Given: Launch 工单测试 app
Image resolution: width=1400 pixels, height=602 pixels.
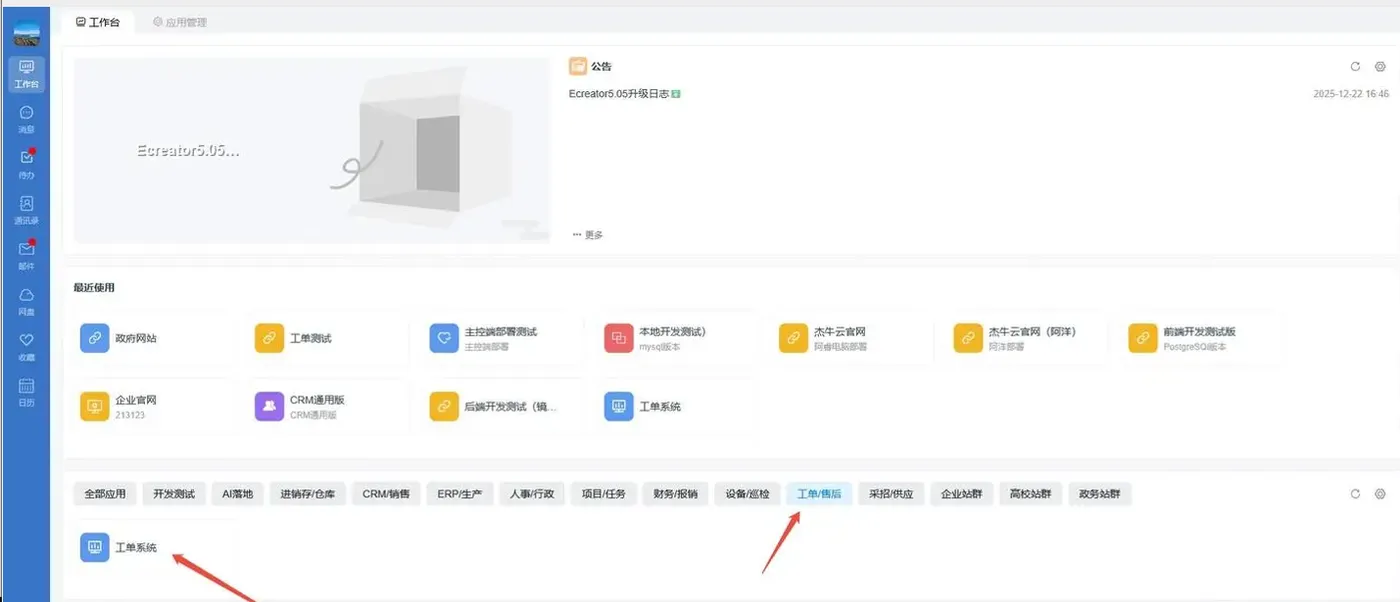Looking at the screenshot, I should 329,338.
